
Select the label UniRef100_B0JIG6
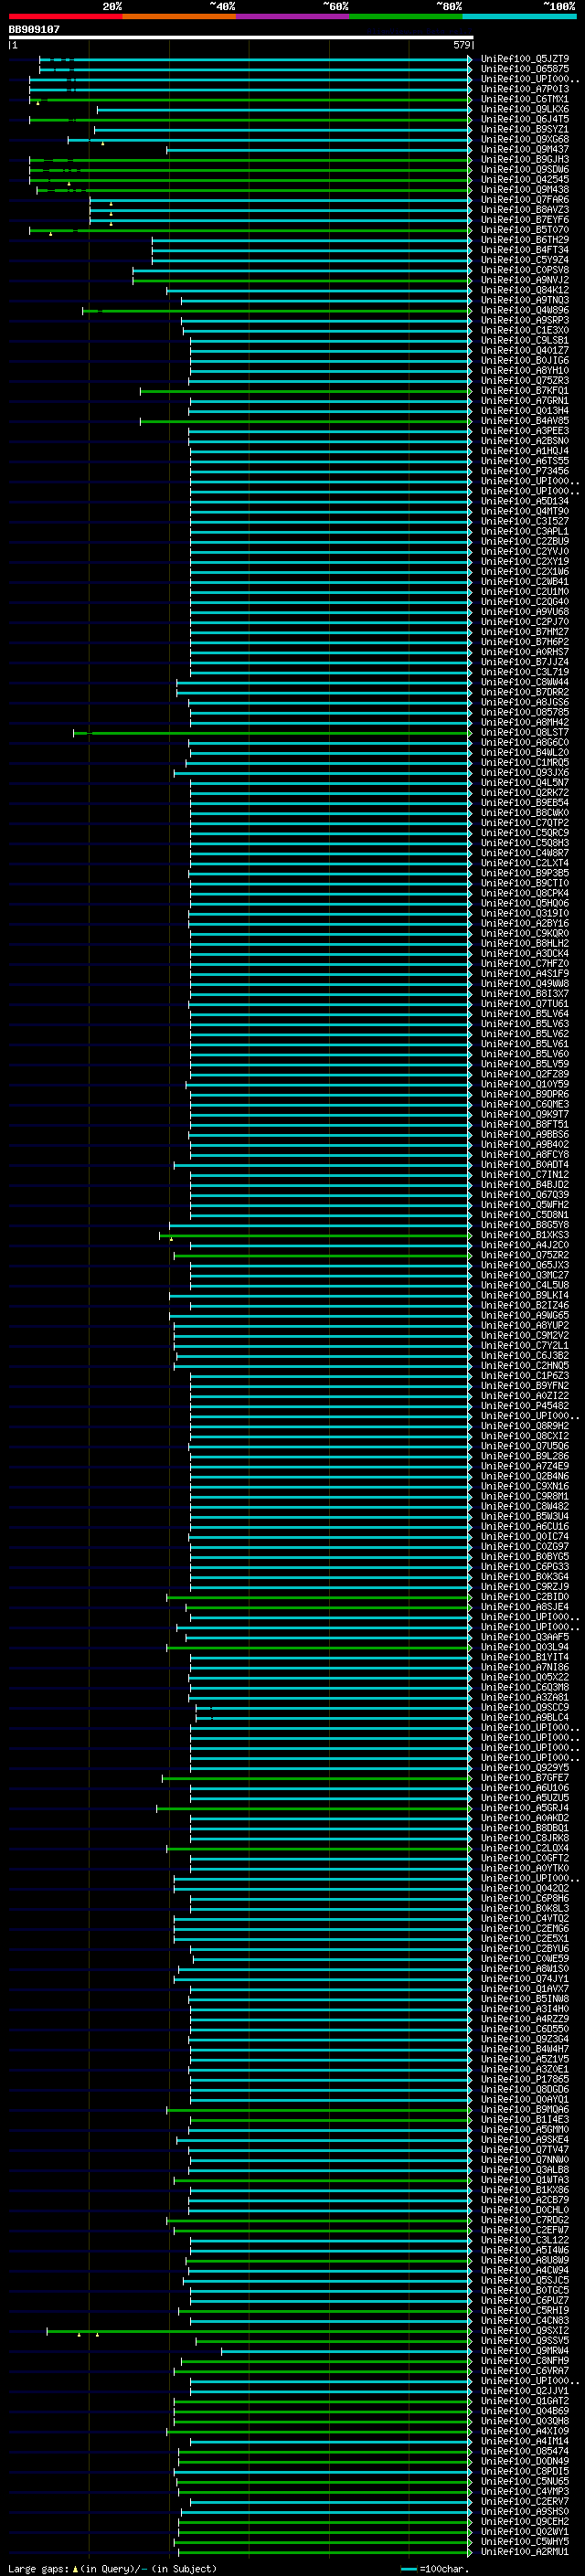pyautogui.click(x=525, y=360)
